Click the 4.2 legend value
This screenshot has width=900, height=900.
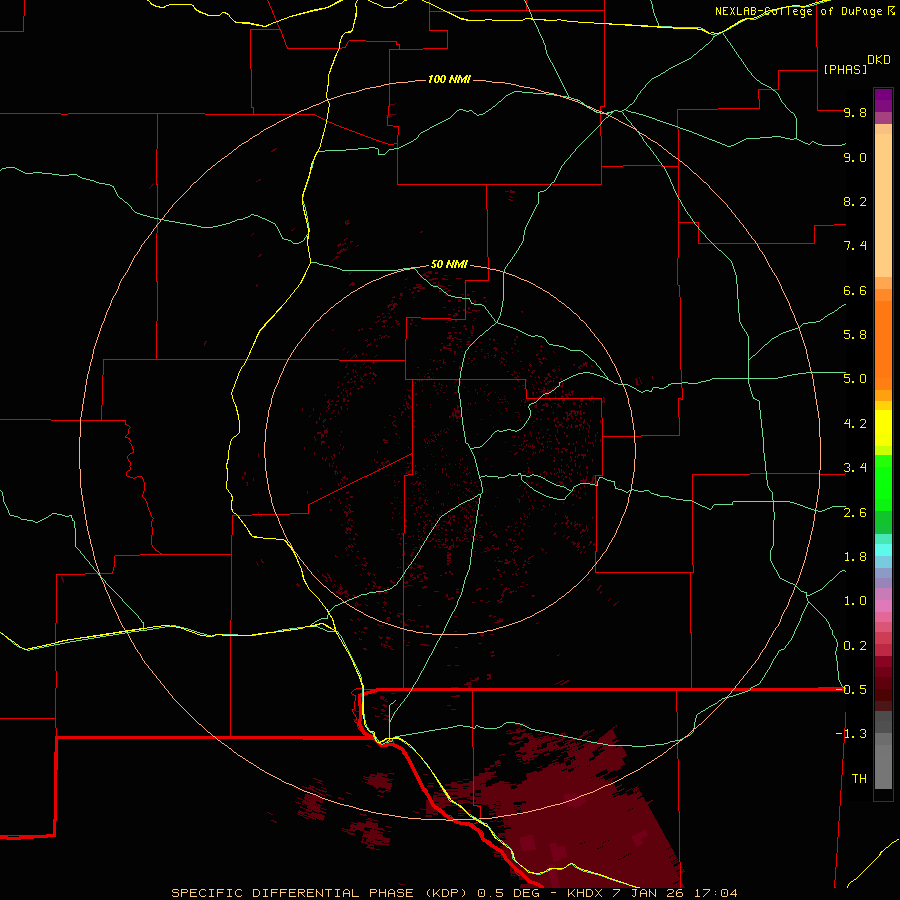tap(855, 424)
